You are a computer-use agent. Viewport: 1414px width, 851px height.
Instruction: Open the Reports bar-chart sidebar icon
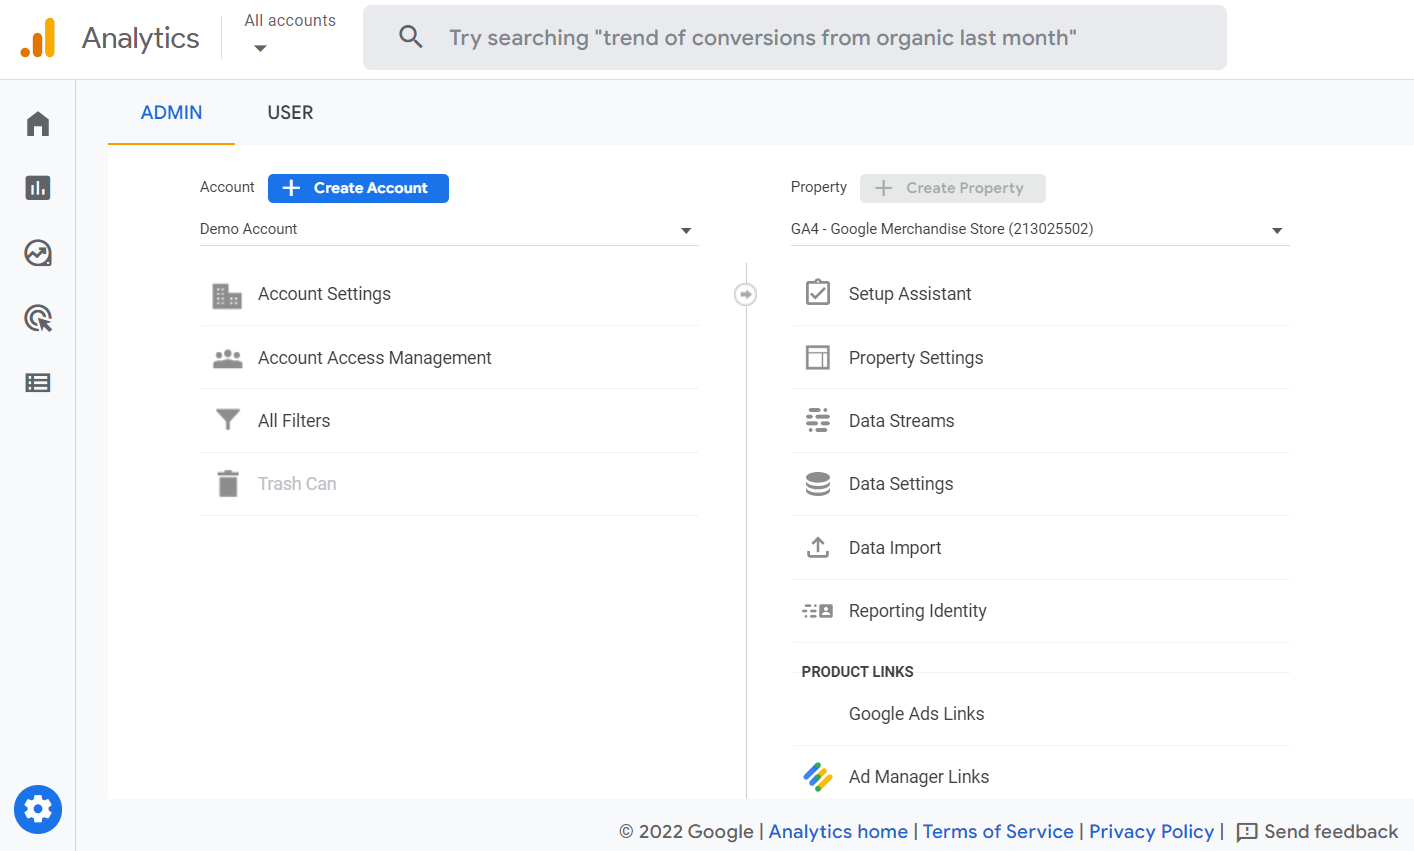coord(38,188)
